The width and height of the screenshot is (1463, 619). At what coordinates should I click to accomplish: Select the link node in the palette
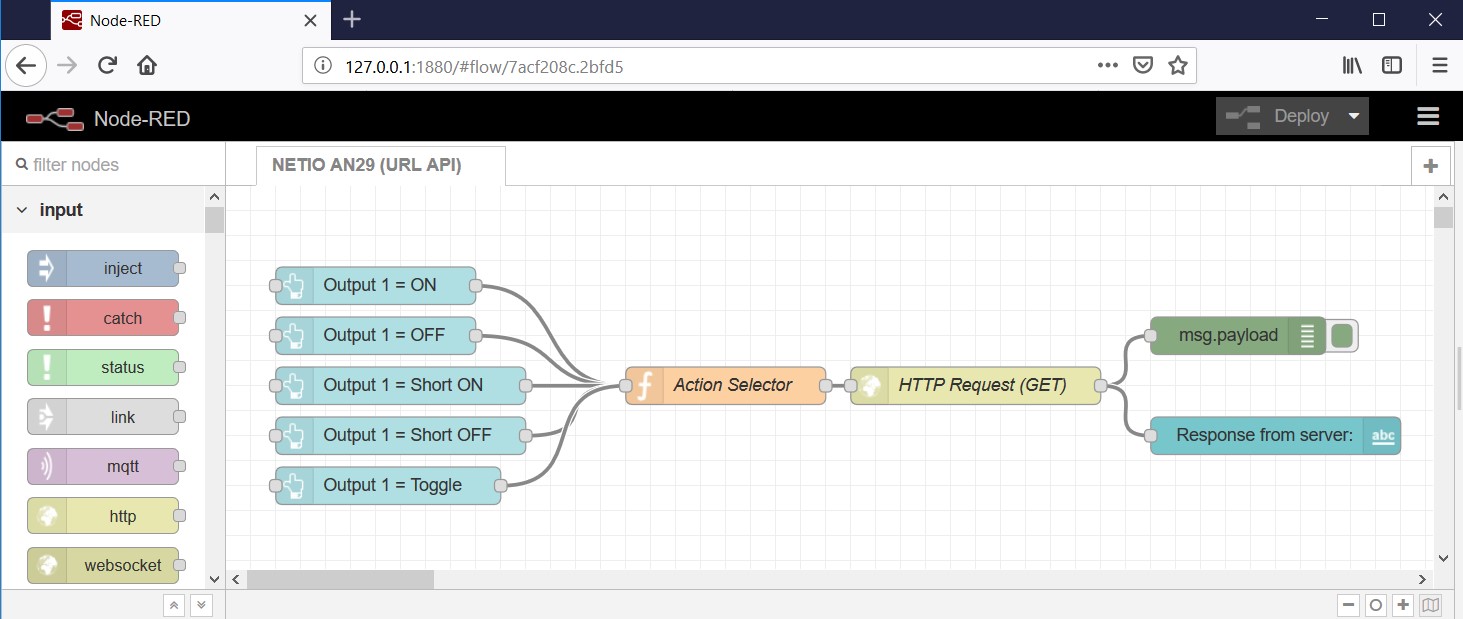[x=104, y=417]
